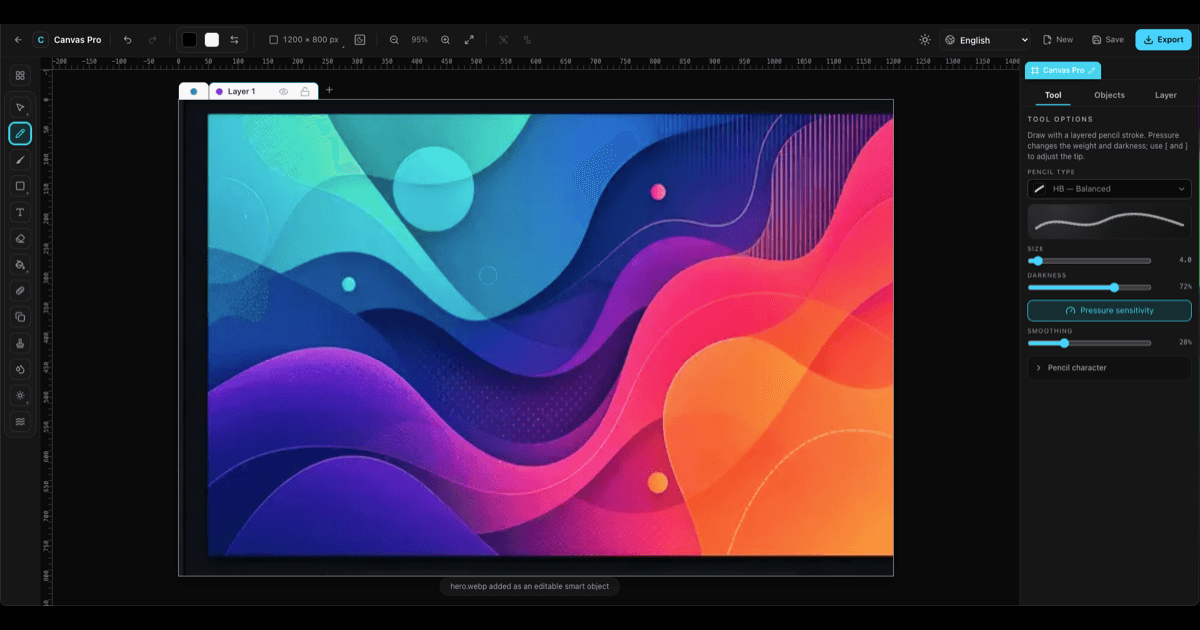Add a new layer with plus
1200x630 pixels.
coord(329,90)
